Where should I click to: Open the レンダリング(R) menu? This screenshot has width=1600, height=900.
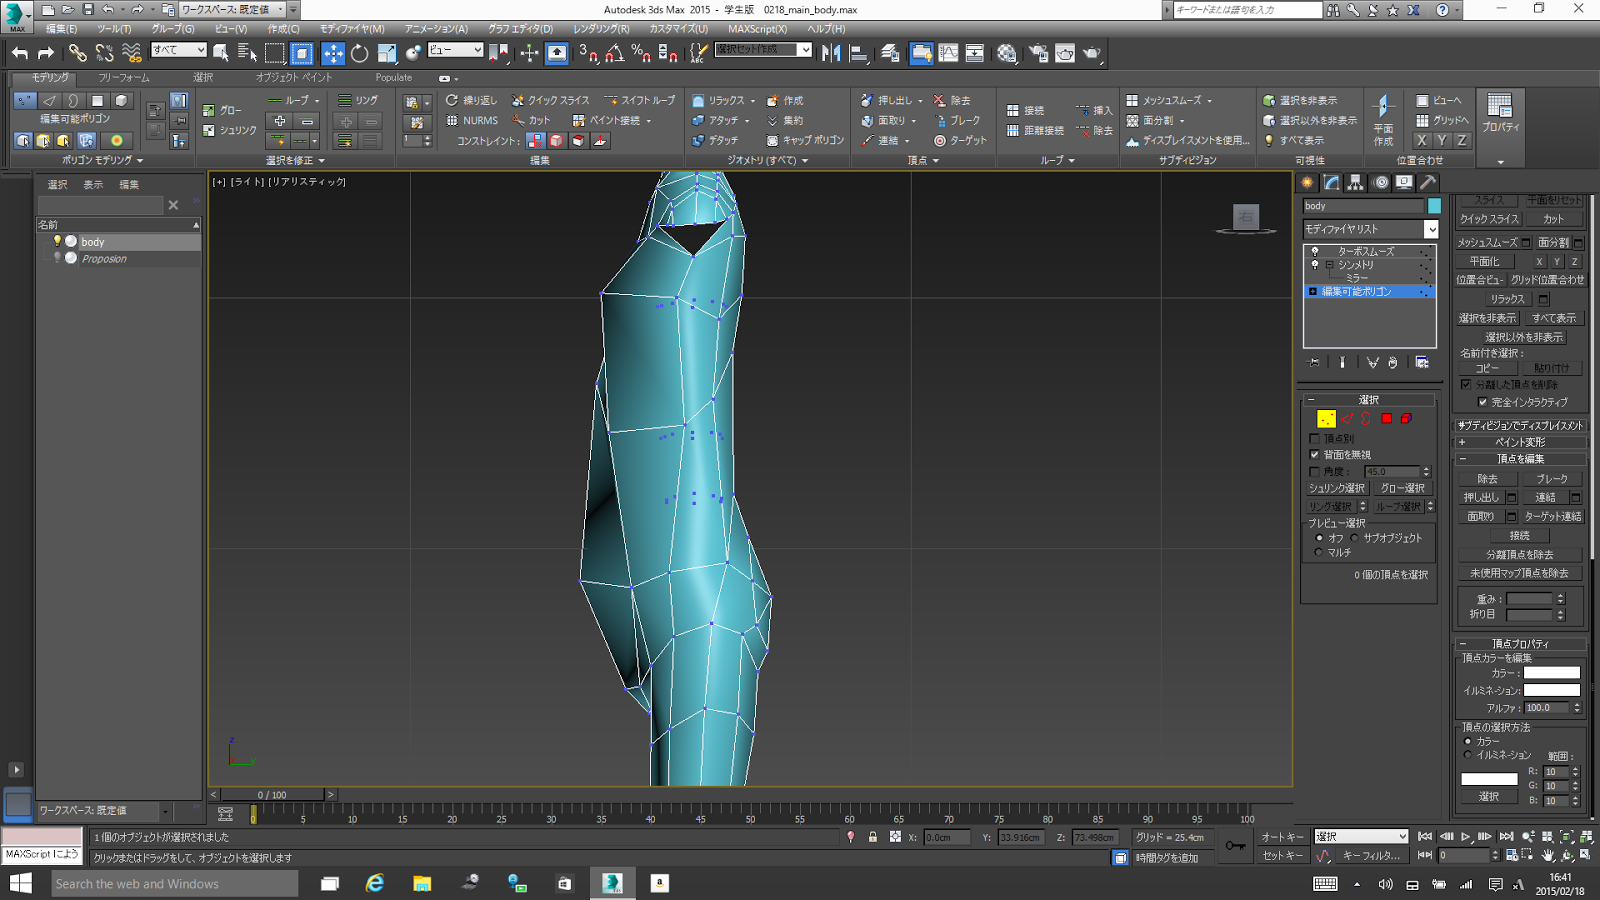tap(601, 29)
